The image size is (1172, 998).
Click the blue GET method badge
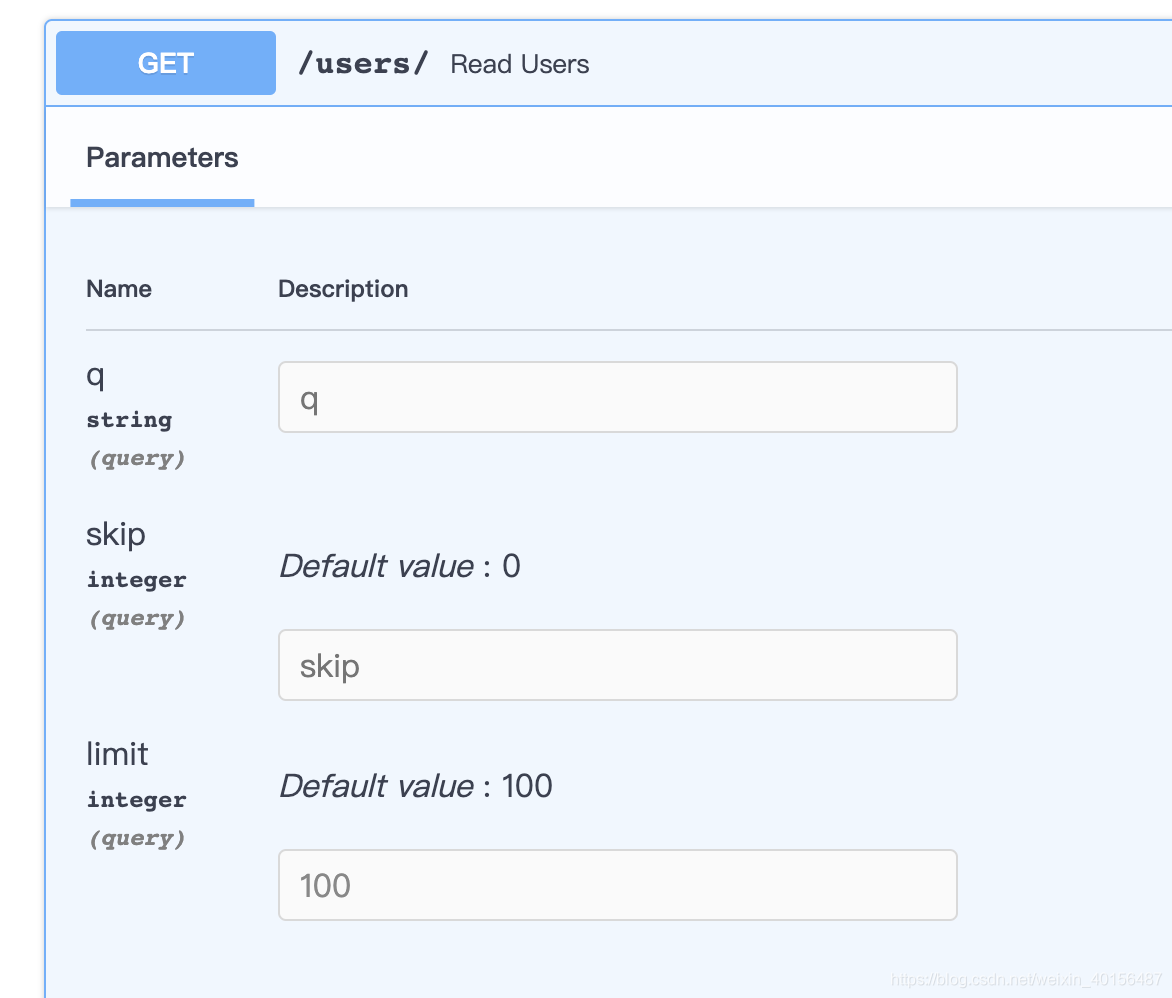(x=166, y=63)
